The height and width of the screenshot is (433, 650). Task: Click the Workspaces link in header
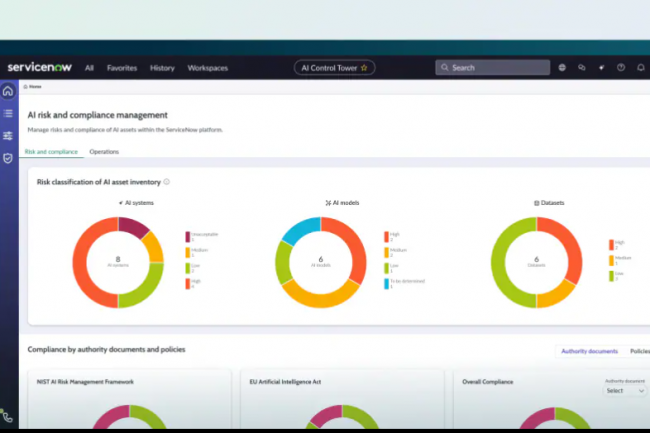click(x=208, y=68)
